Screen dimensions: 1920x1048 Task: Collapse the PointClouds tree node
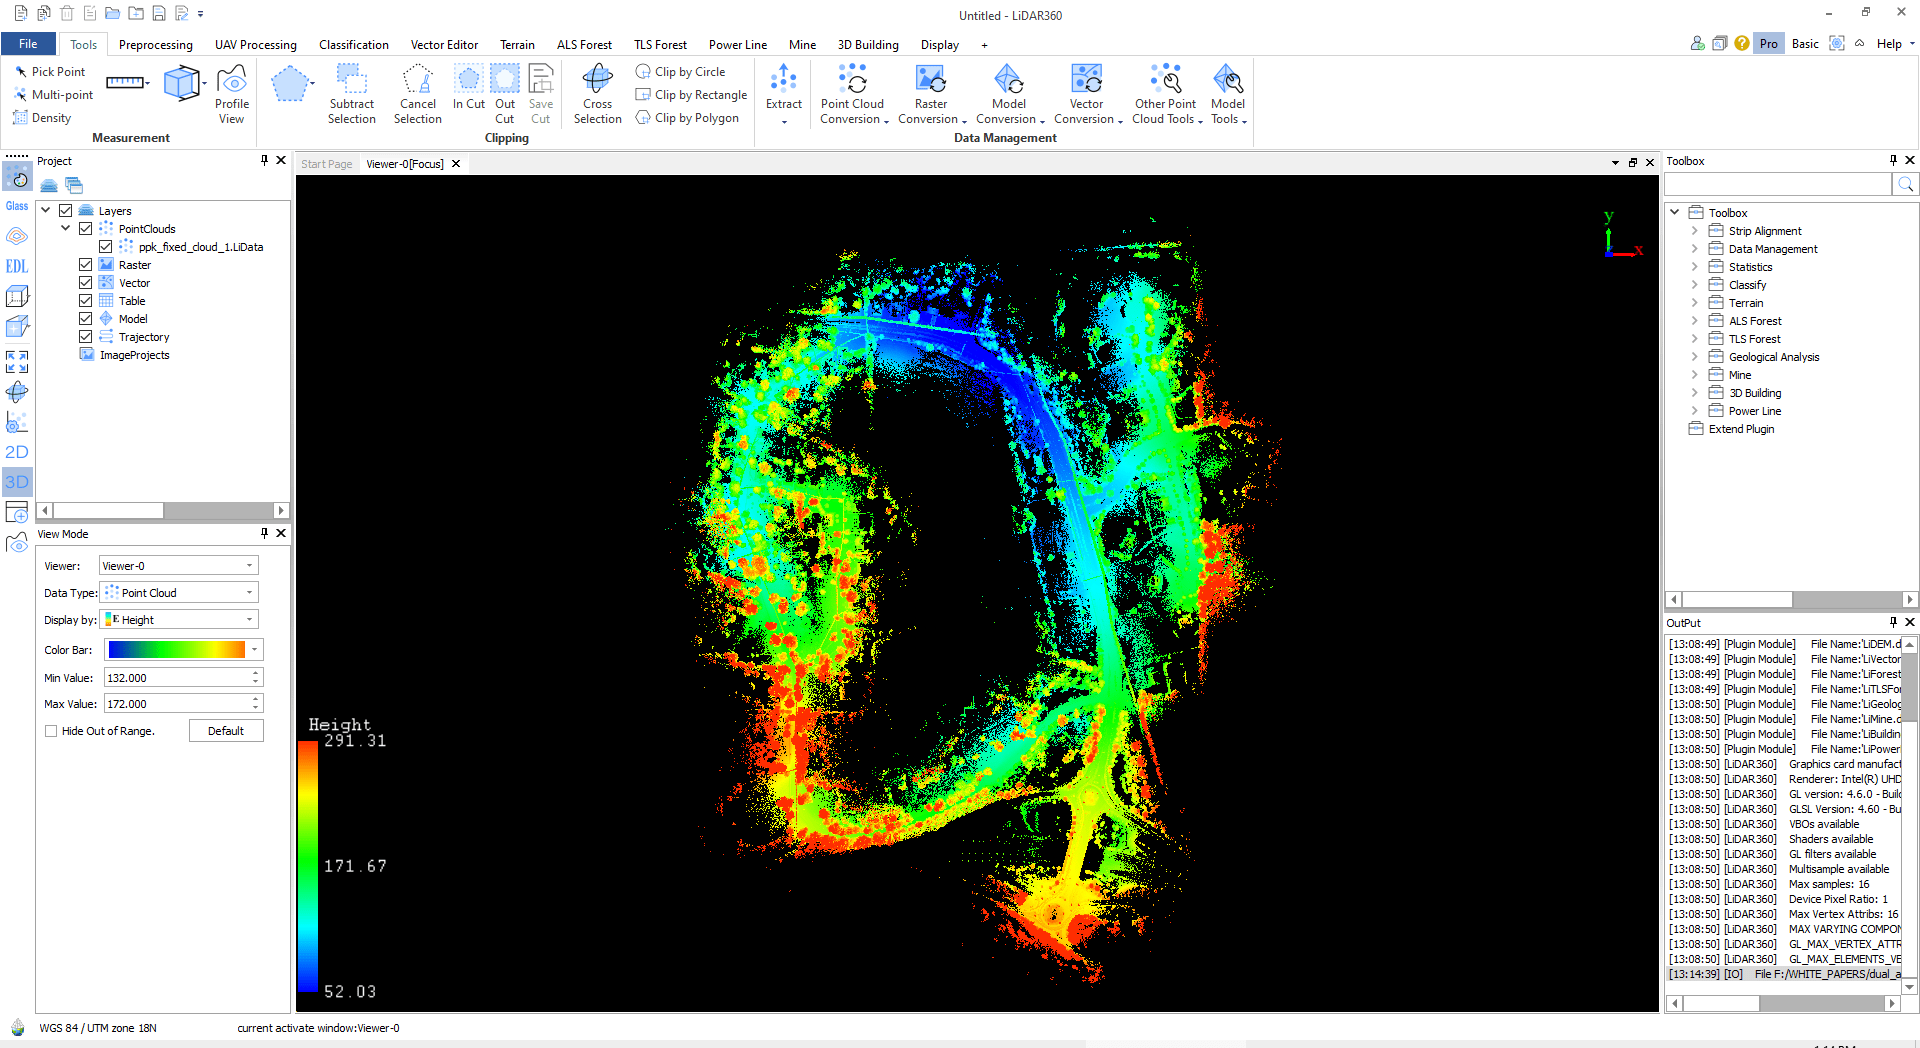click(66, 228)
